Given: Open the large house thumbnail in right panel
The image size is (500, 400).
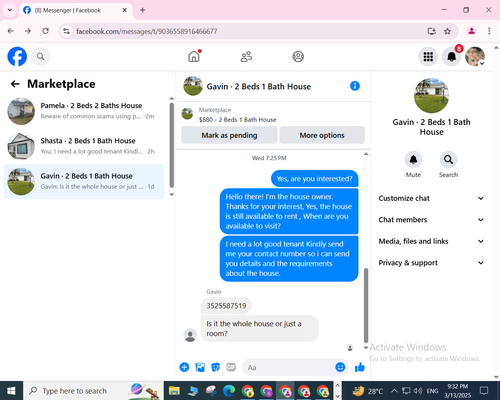Looking at the screenshot, I should 431,96.
